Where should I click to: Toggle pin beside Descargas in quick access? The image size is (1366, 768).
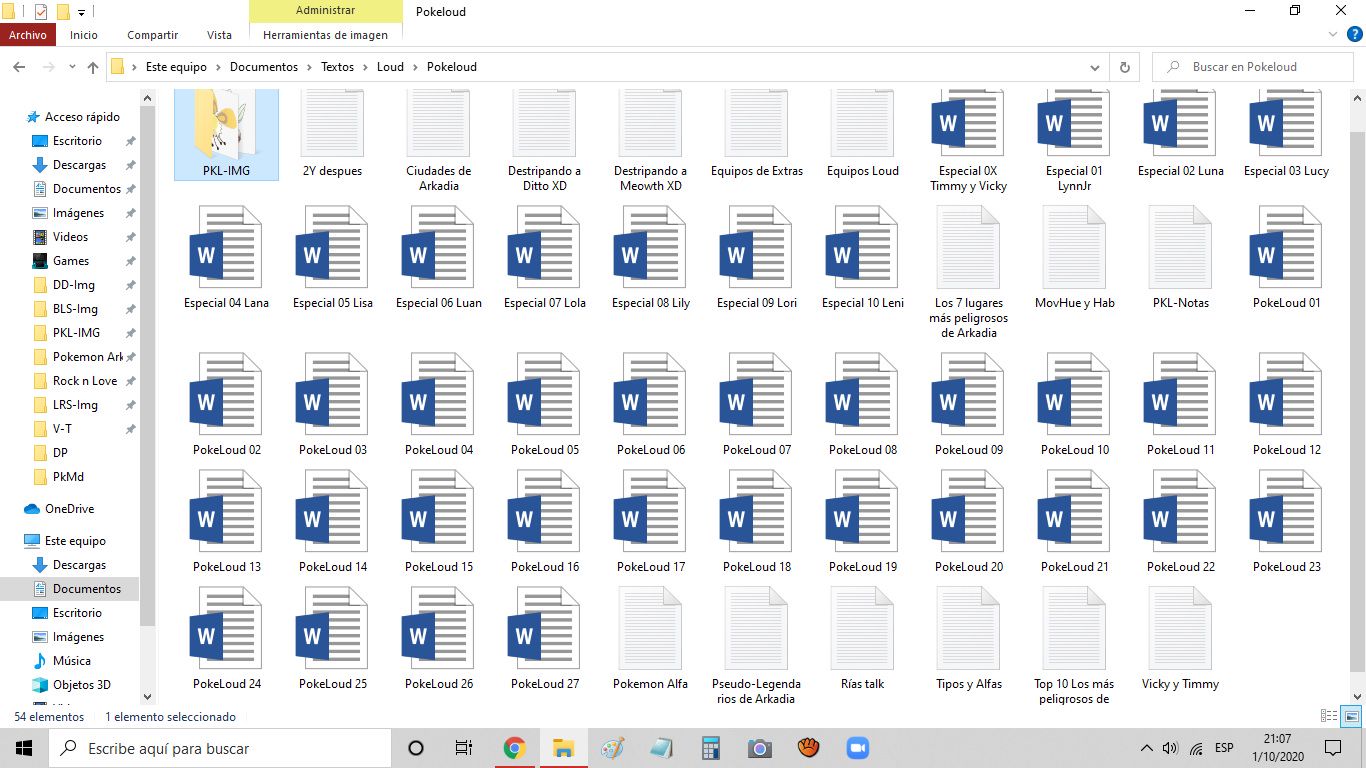(130, 165)
